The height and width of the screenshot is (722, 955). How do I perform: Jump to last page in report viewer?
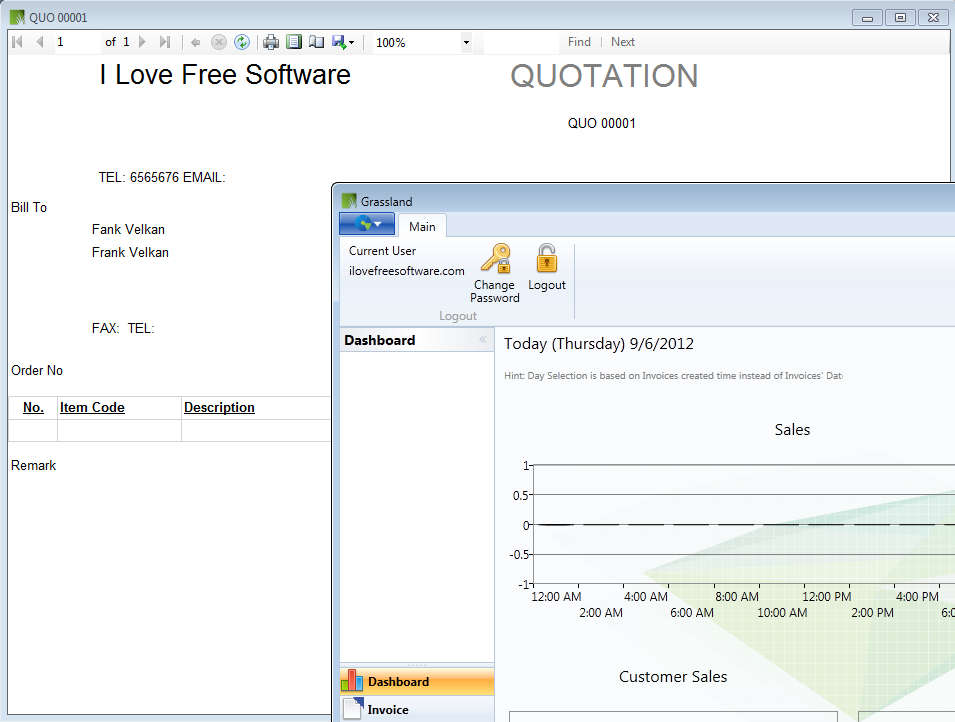[164, 42]
